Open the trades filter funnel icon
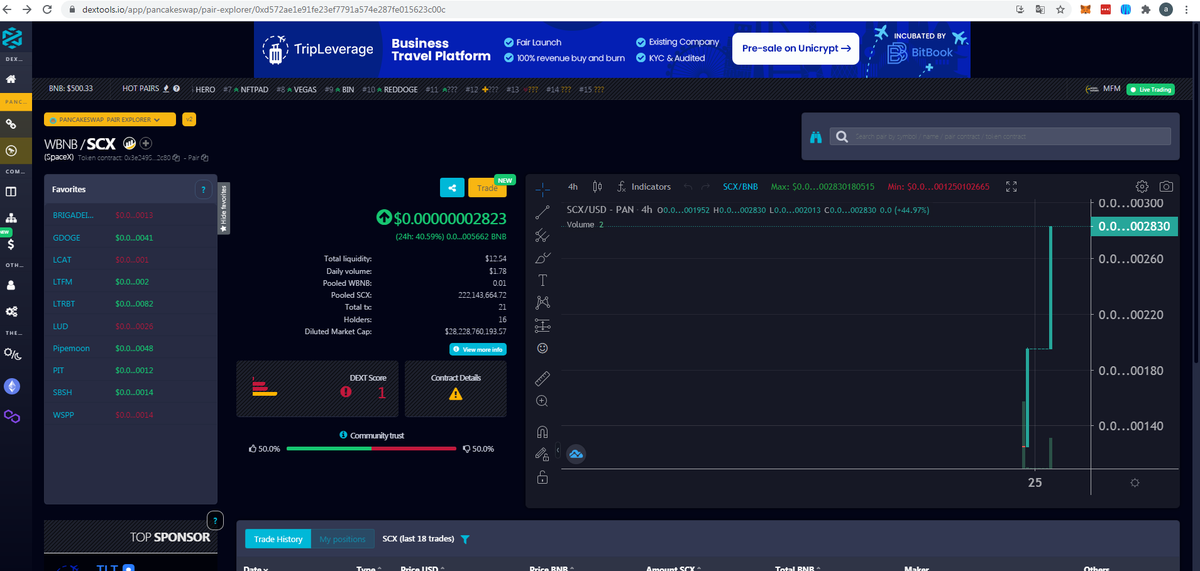 coord(465,539)
